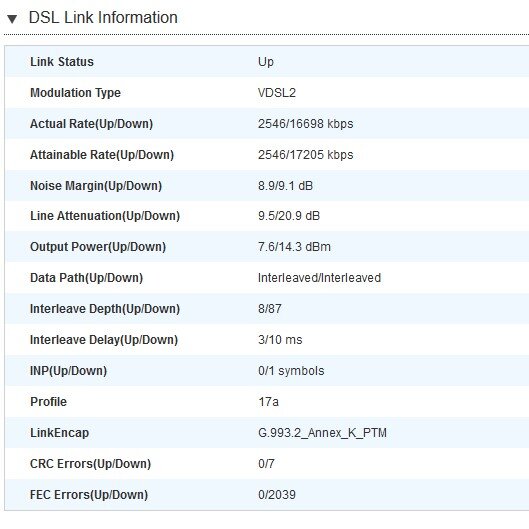
Task: Select the Modulation Type label
Action: pos(76,93)
